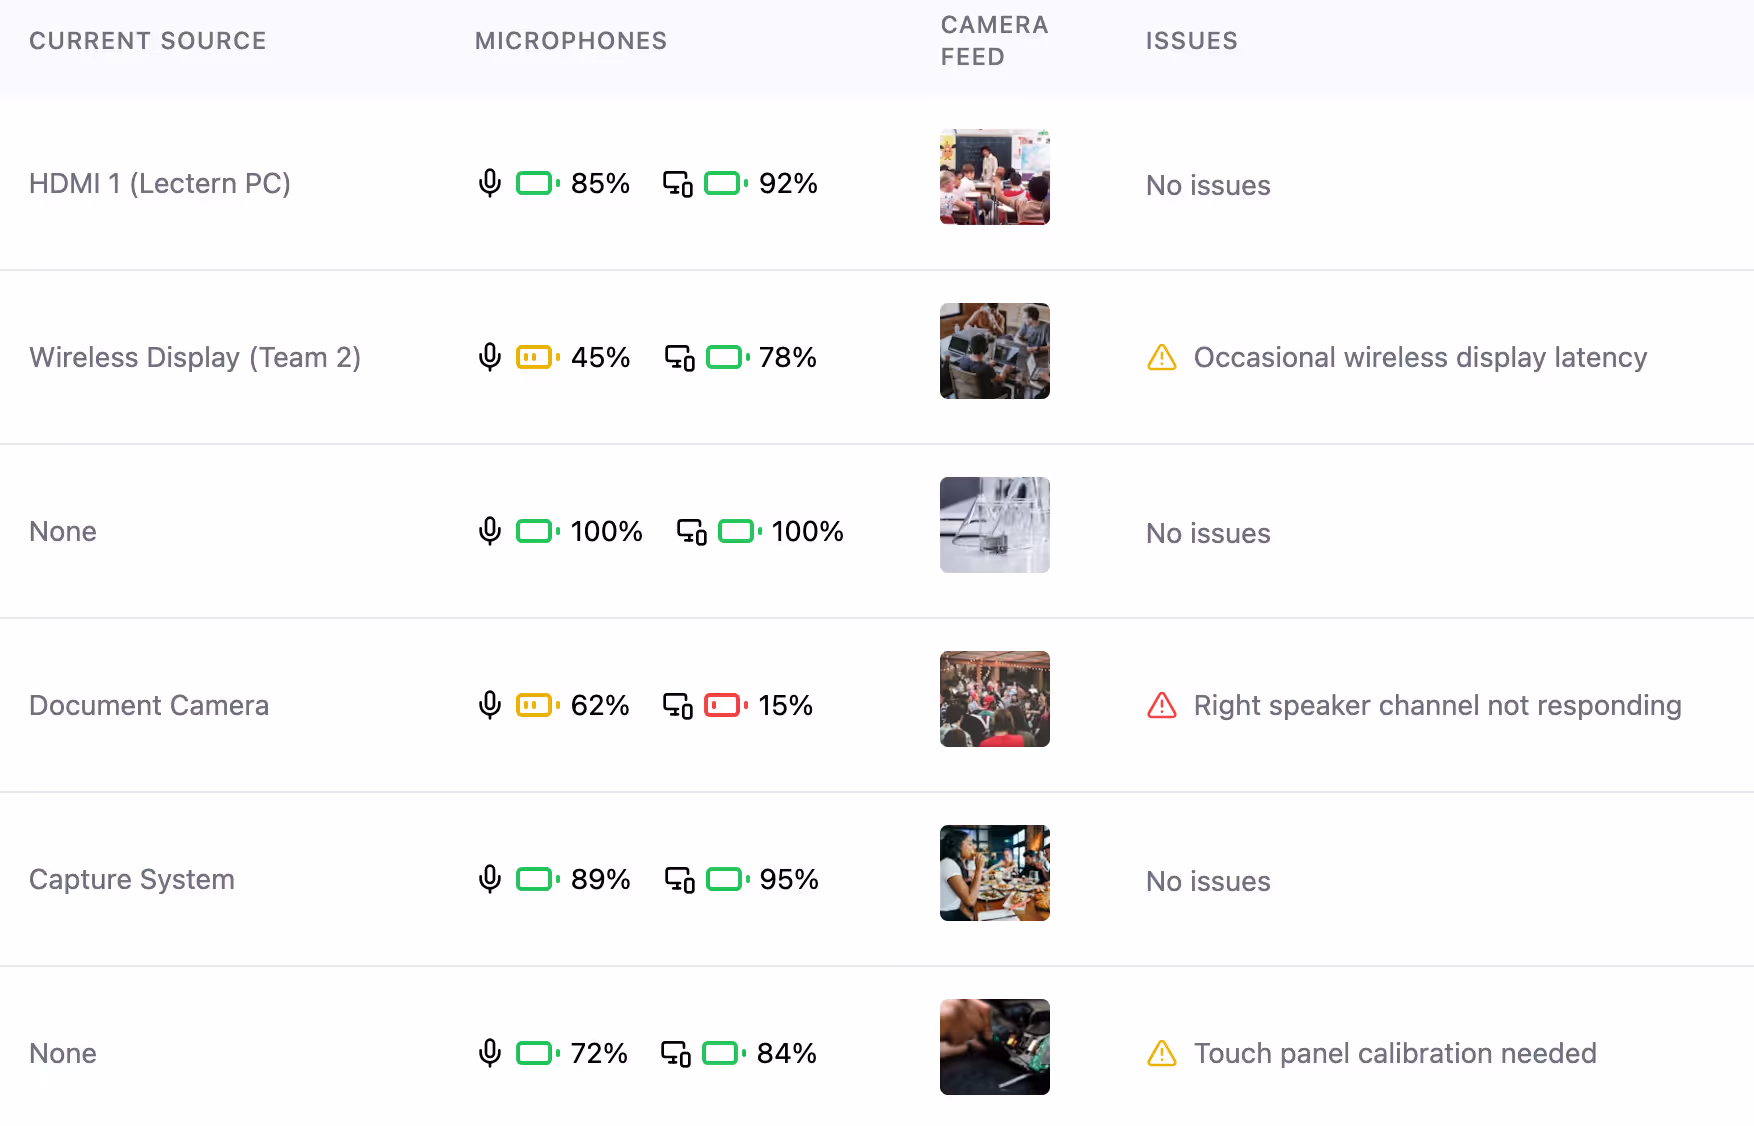The image size is (1754, 1126).
Task: Open the Right speaker channel not responding issue
Action: (1437, 705)
